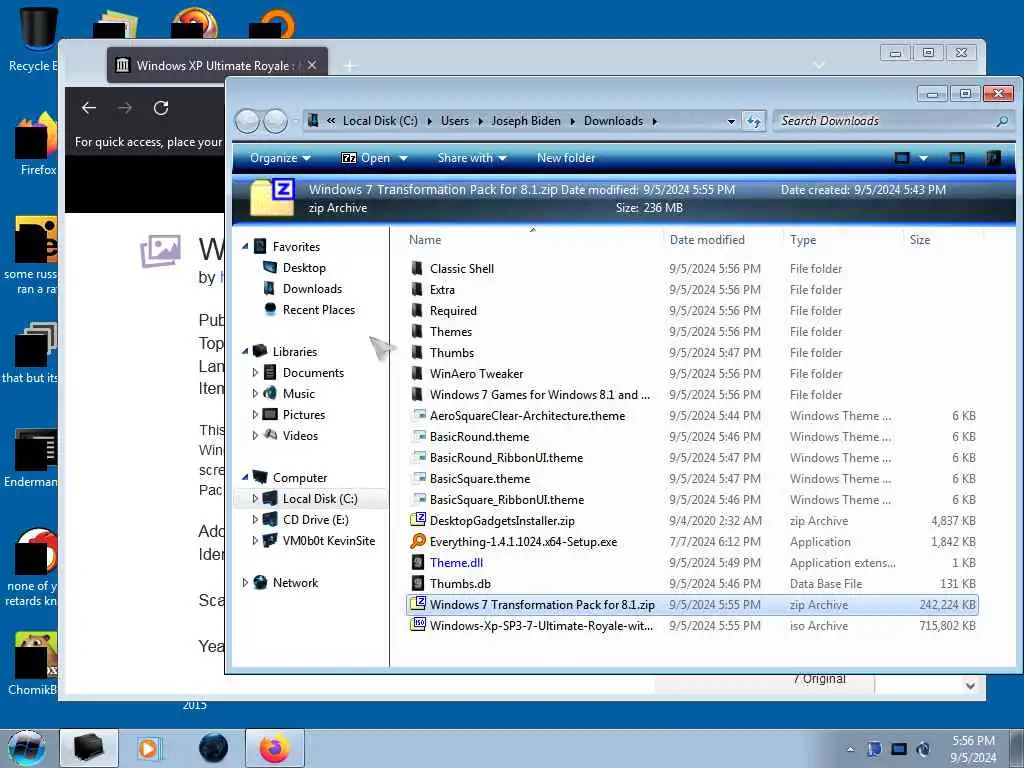Click the Open button in toolbar

point(366,158)
